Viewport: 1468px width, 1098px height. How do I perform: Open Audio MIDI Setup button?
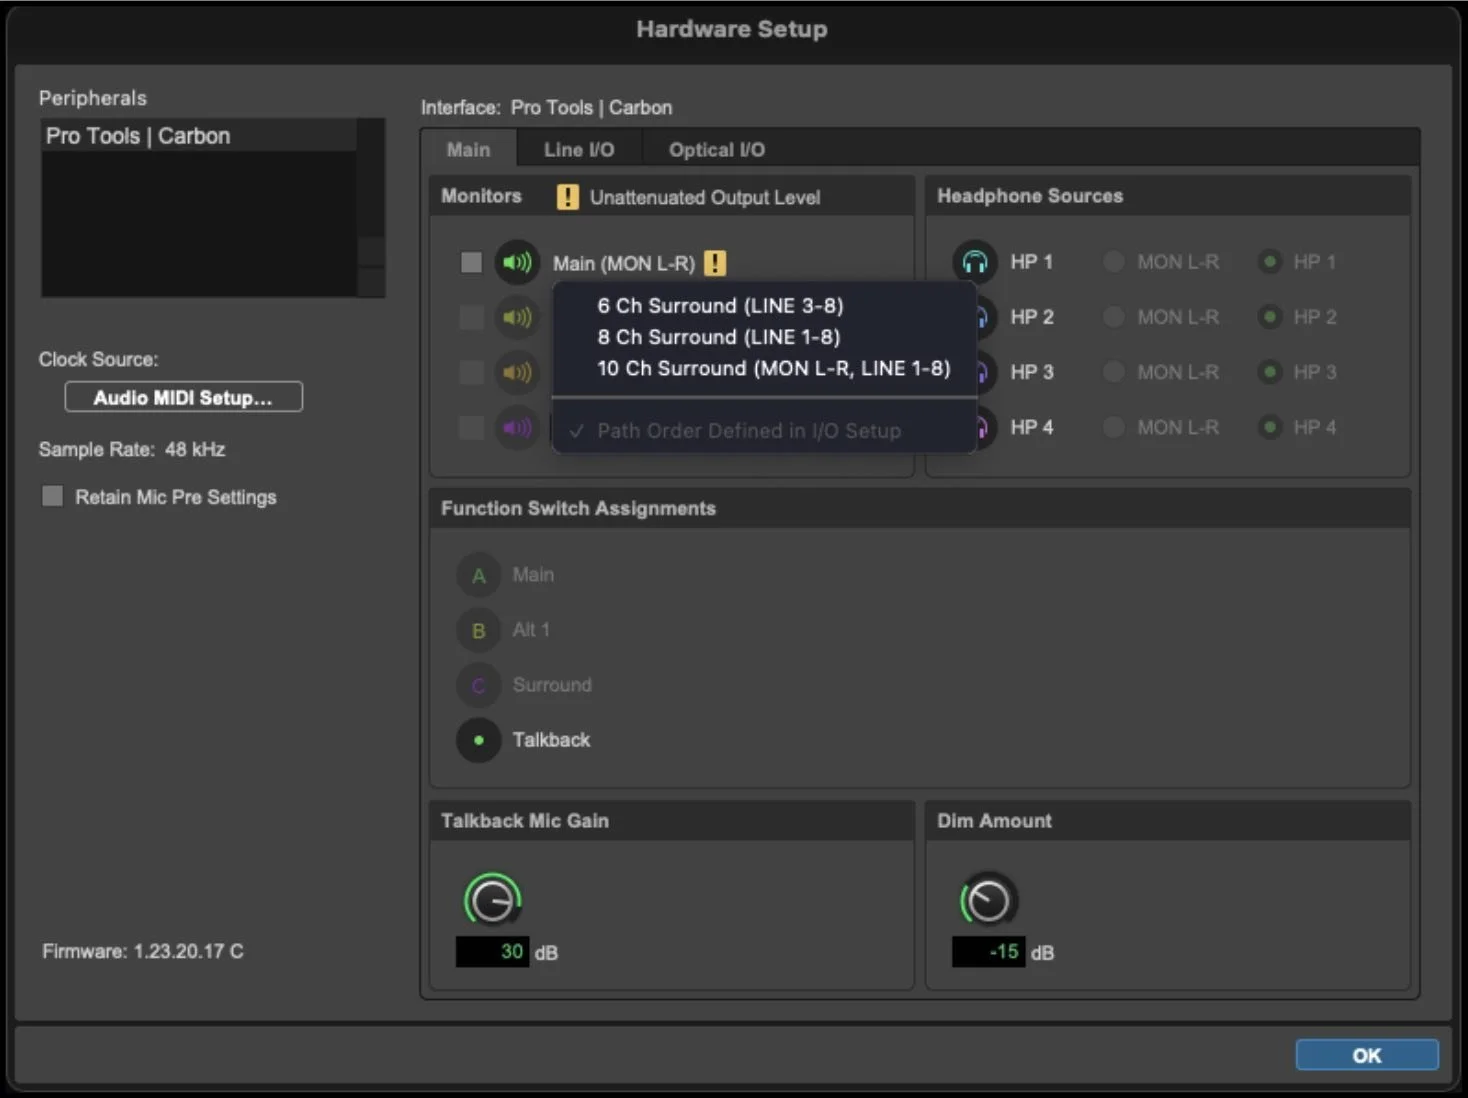click(x=183, y=397)
